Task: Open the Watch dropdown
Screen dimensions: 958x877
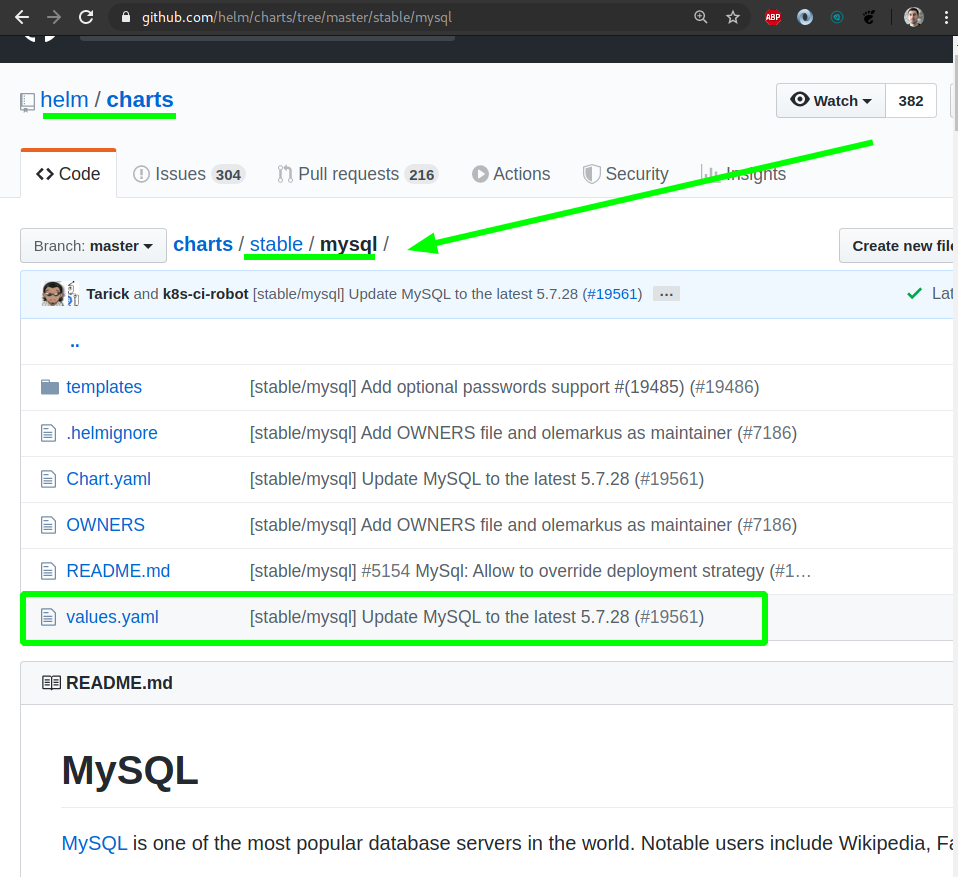Action: (831, 101)
